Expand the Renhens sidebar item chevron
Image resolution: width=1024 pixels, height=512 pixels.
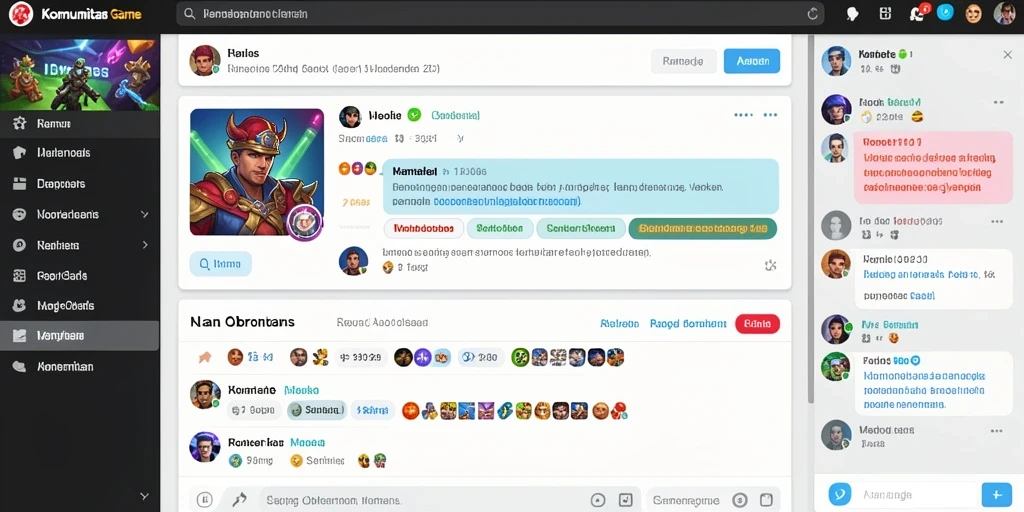145,245
